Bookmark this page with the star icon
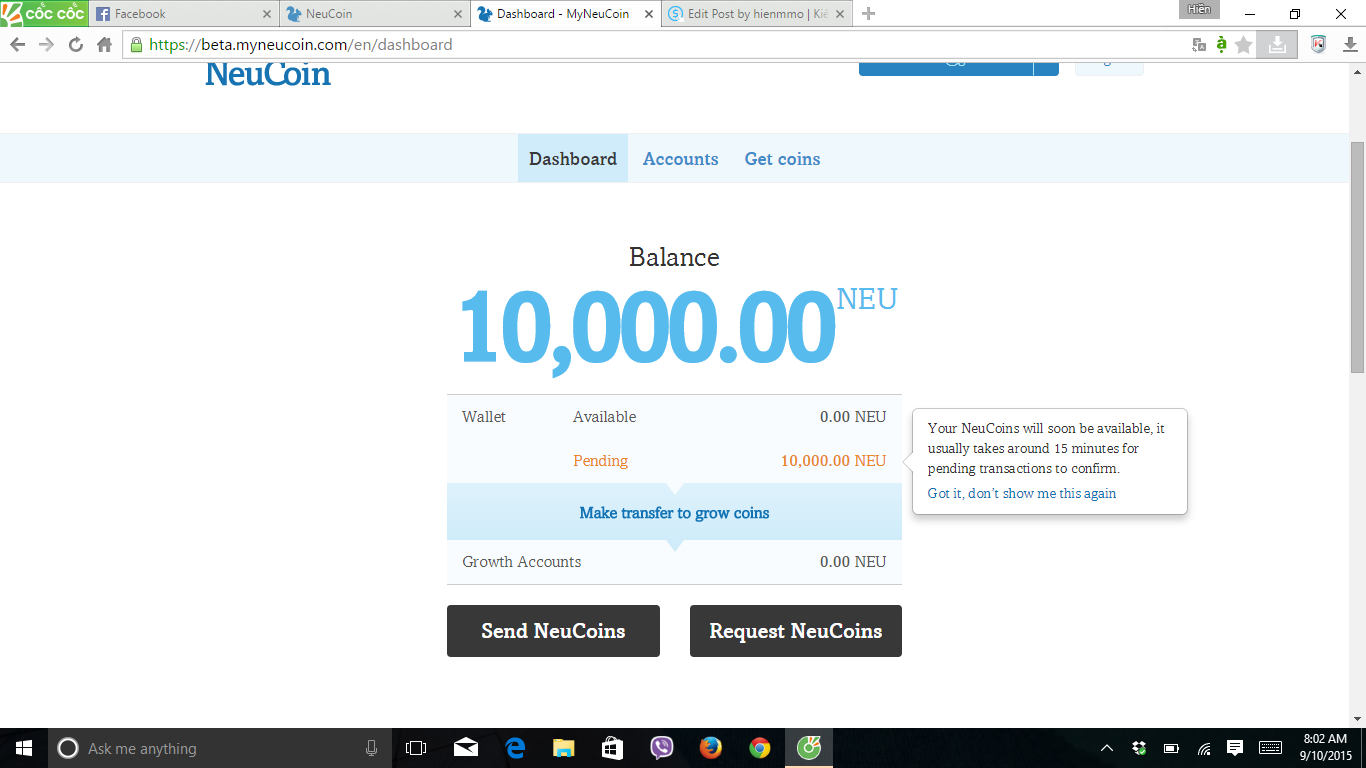The height and width of the screenshot is (768, 1366). pyautogui.click(x=1244, y=45)
